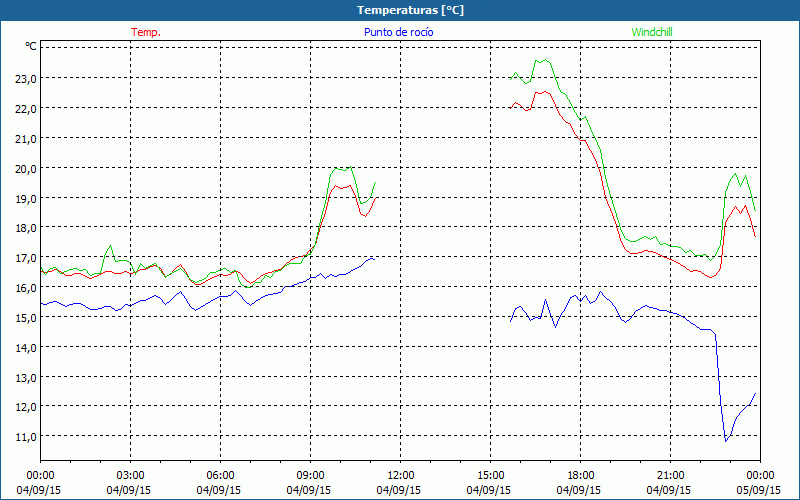Click the 16,0 y-axis value
Screen dimensions: 800x500
(x=28, y=287)
